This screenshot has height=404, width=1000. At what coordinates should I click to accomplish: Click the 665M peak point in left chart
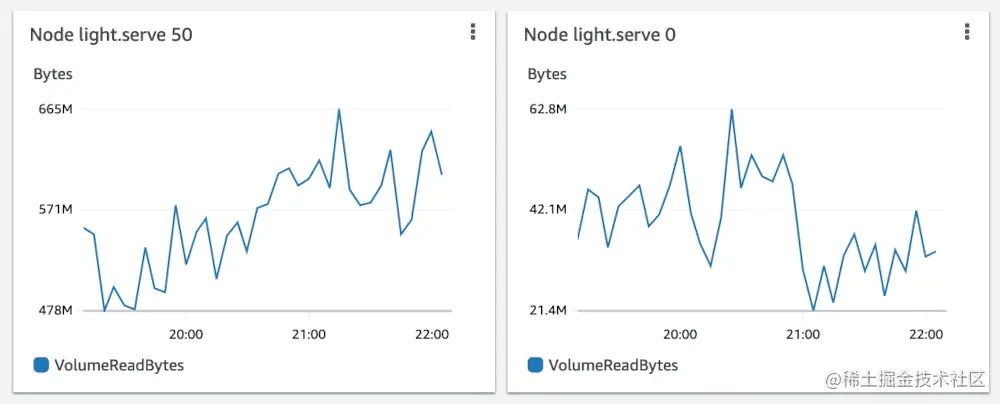(x=339, y=109)
